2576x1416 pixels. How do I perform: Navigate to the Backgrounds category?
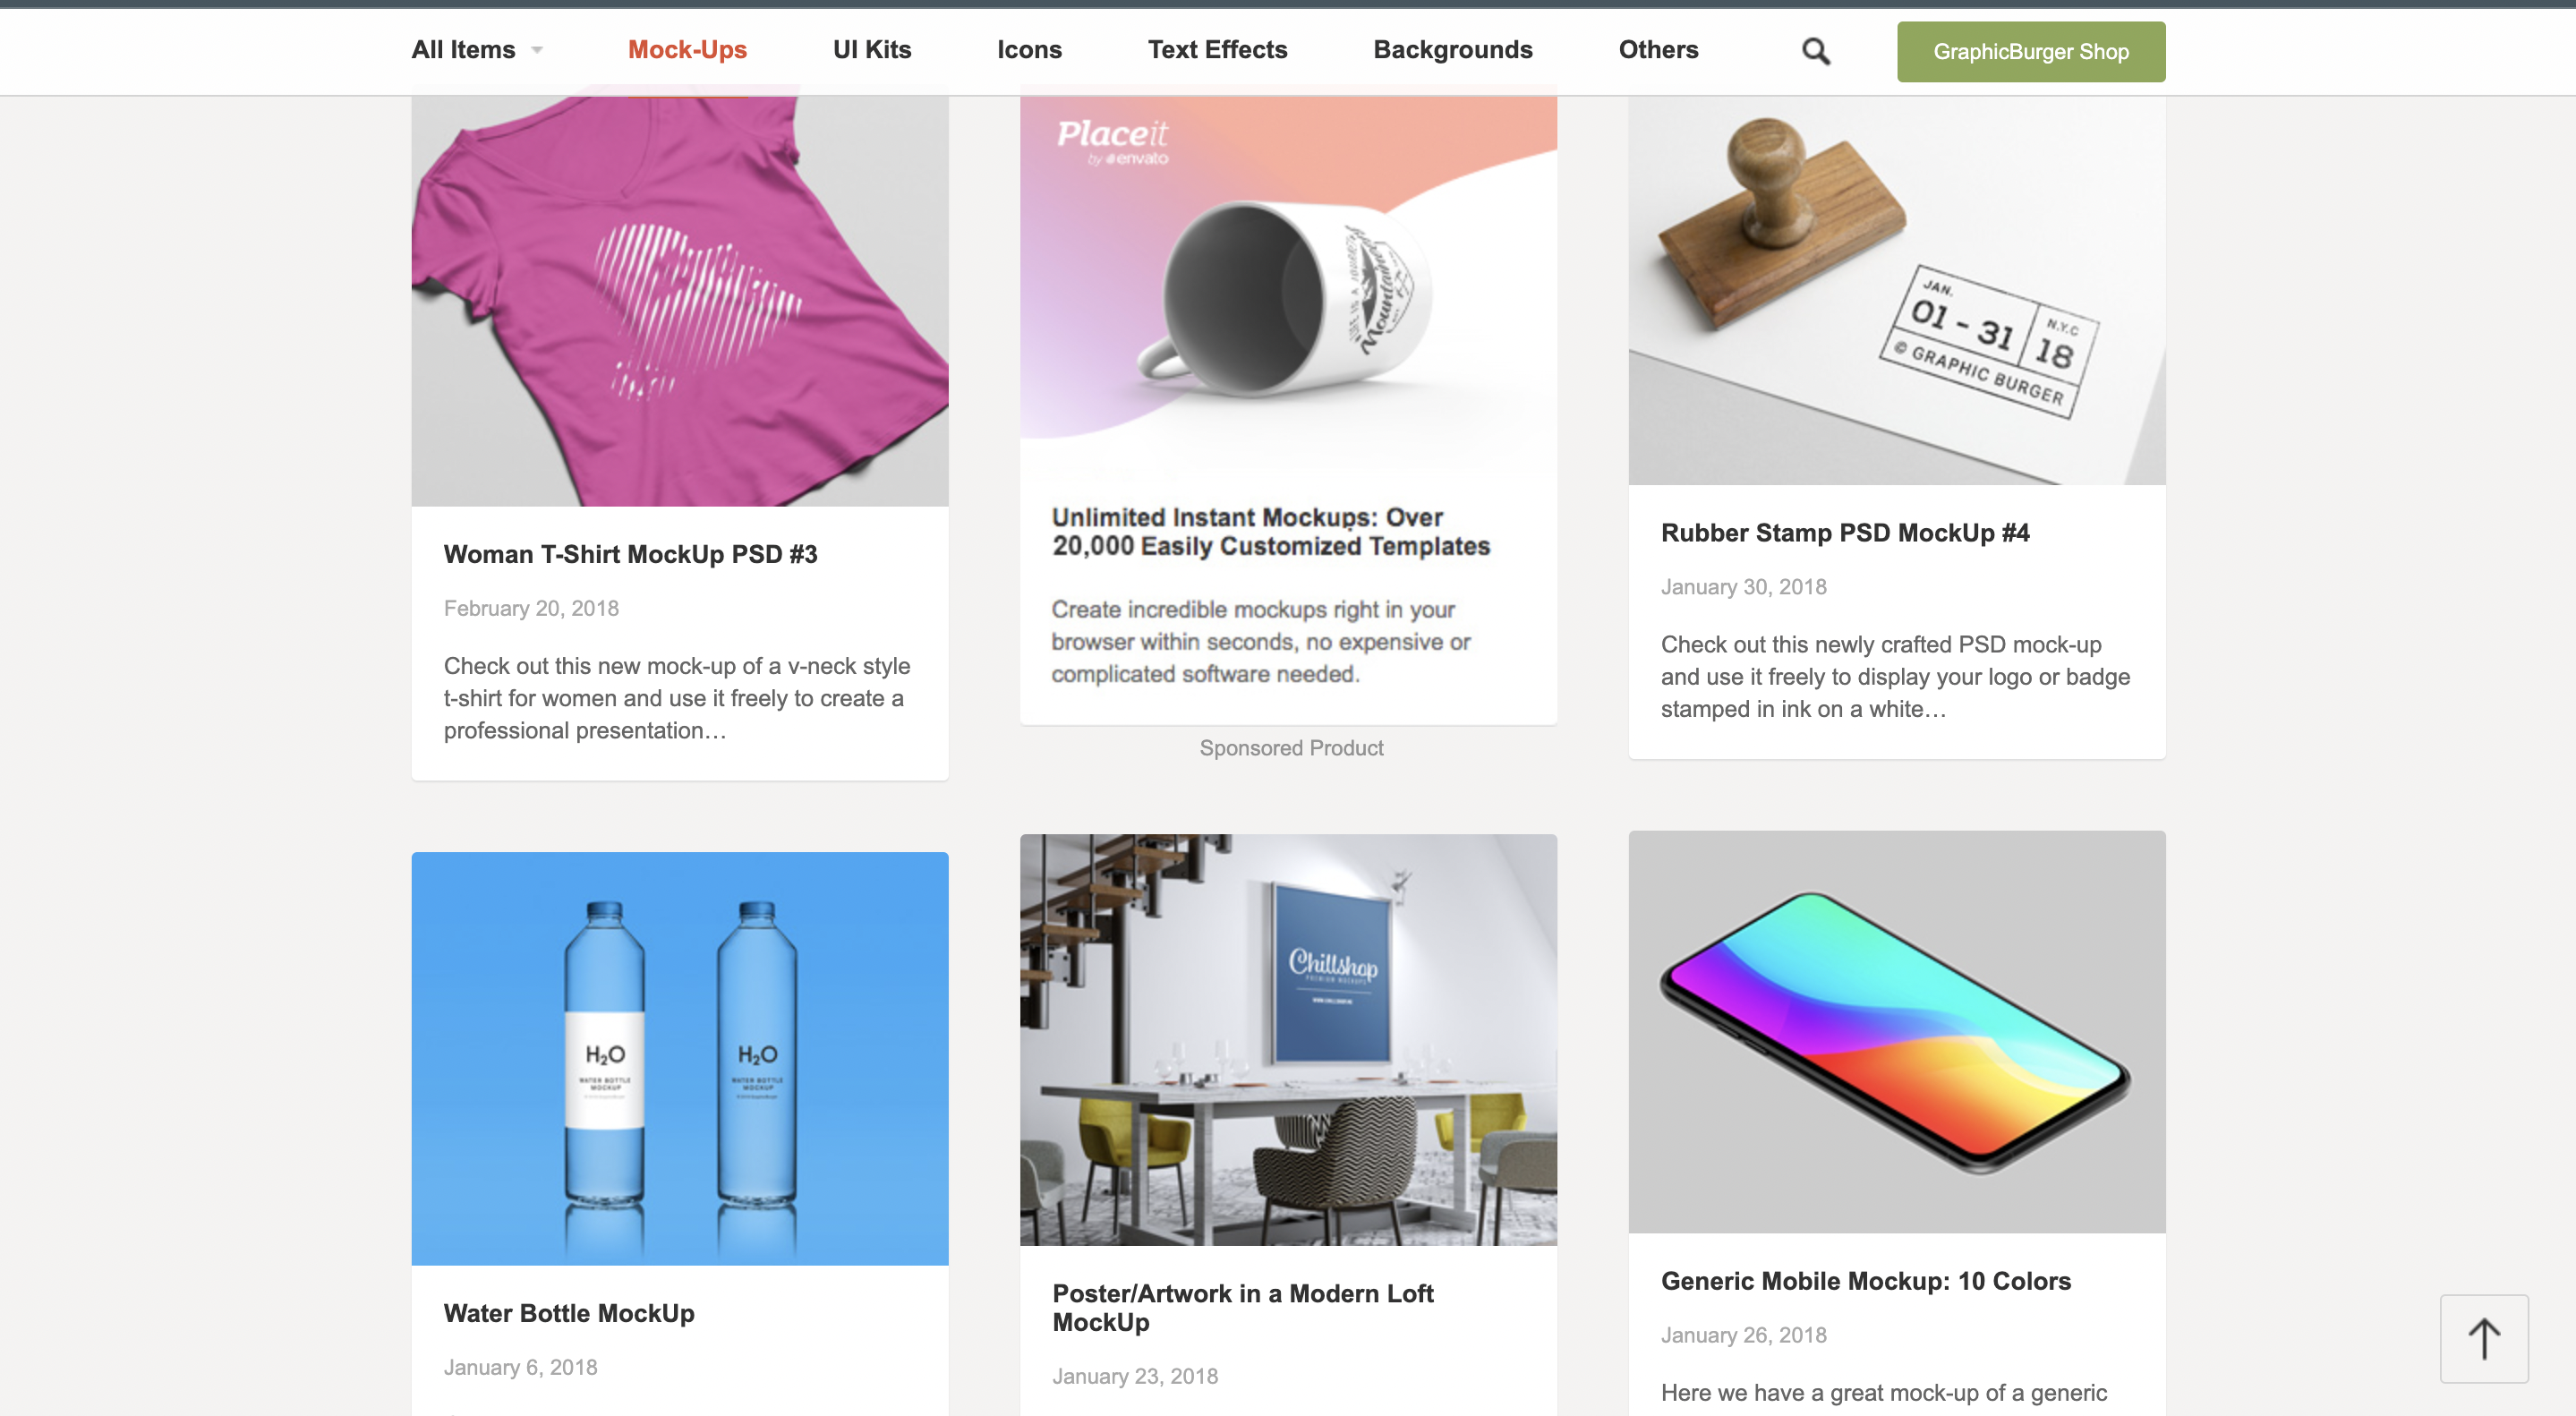[1452, 50]
